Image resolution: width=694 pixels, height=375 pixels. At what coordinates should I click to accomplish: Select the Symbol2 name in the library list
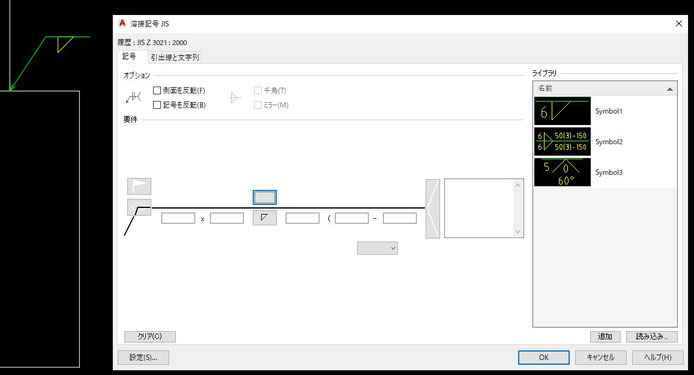[609, 142]
